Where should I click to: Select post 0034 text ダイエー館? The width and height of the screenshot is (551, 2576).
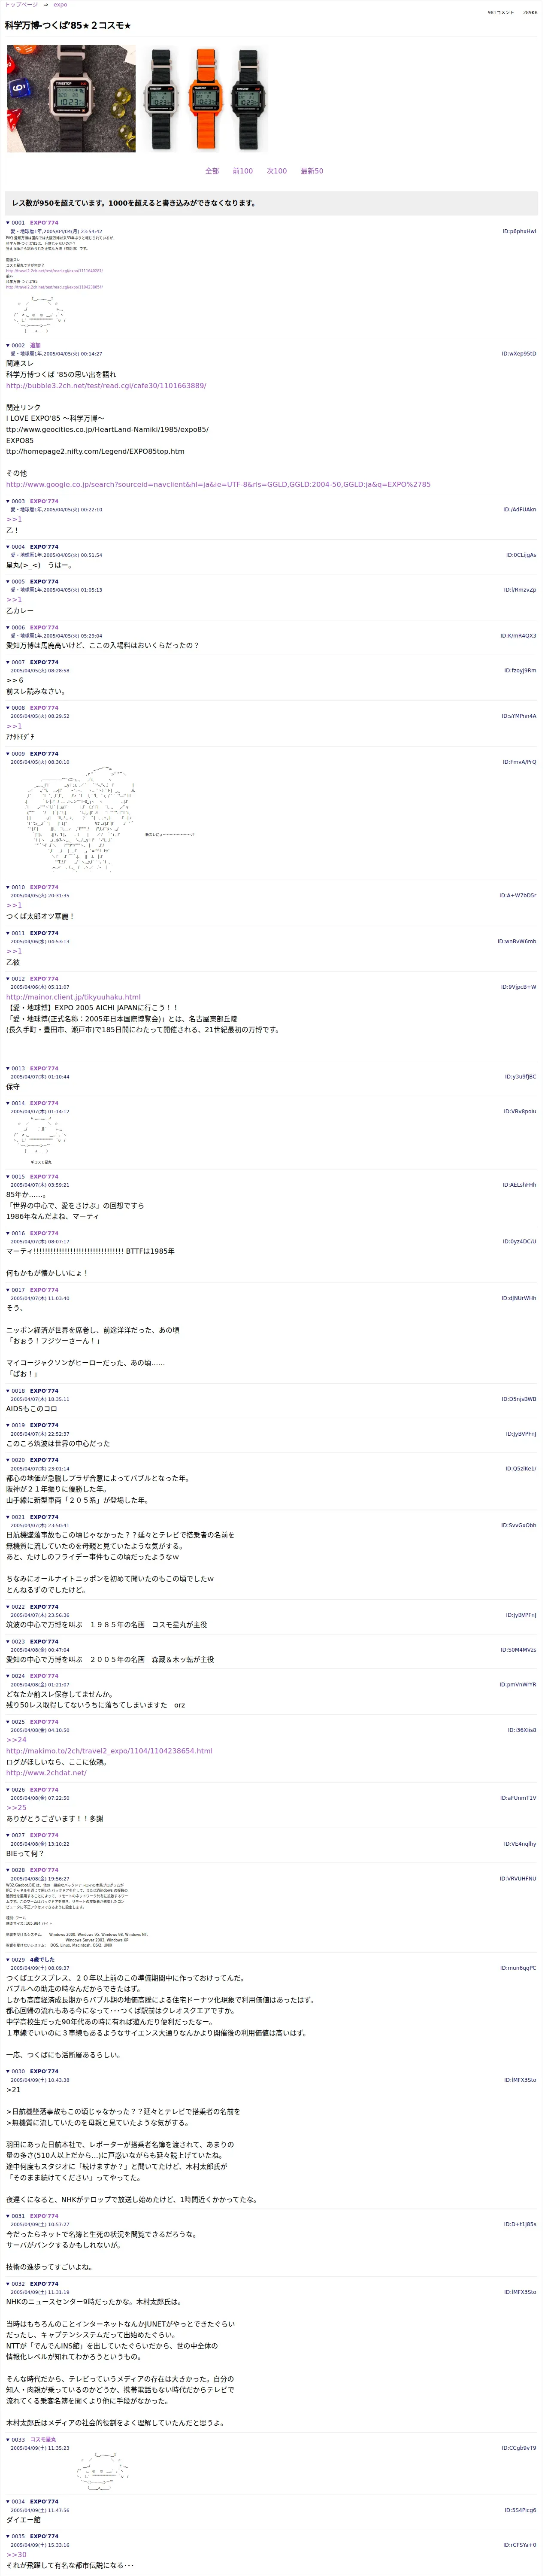point(24,2520)
